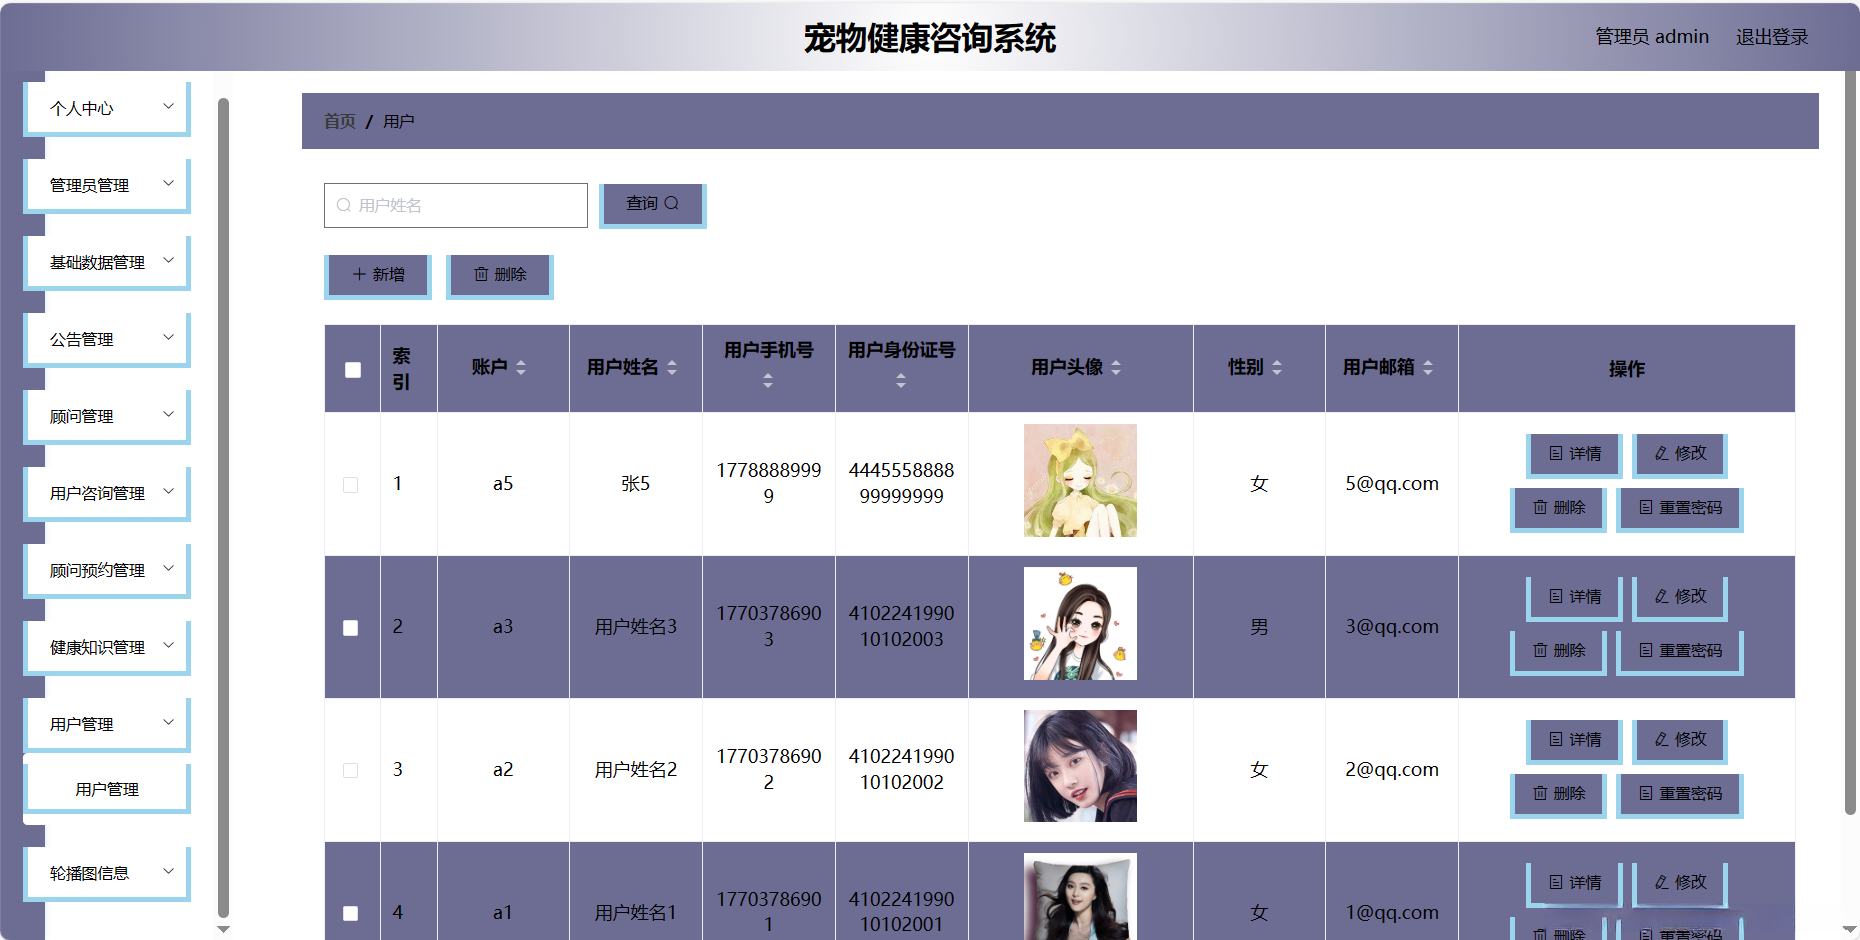Image resolution: width=1860 pixels, height=940 pixels.
Task: Check the checkbox for 用户姓名1 row
Action: coord(351,912)
